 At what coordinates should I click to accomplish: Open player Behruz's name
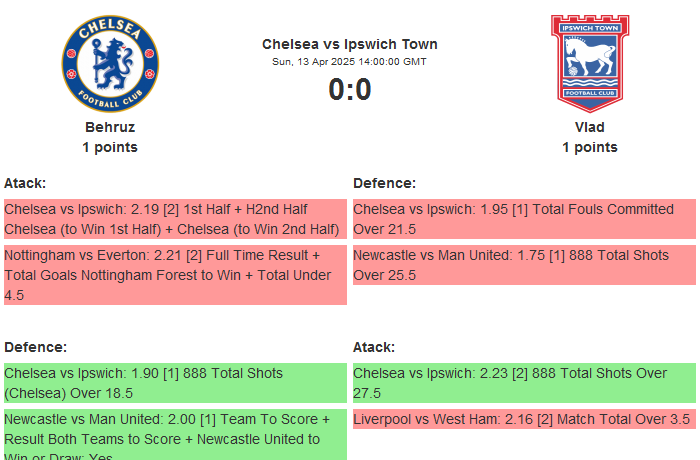coord(110,127)
